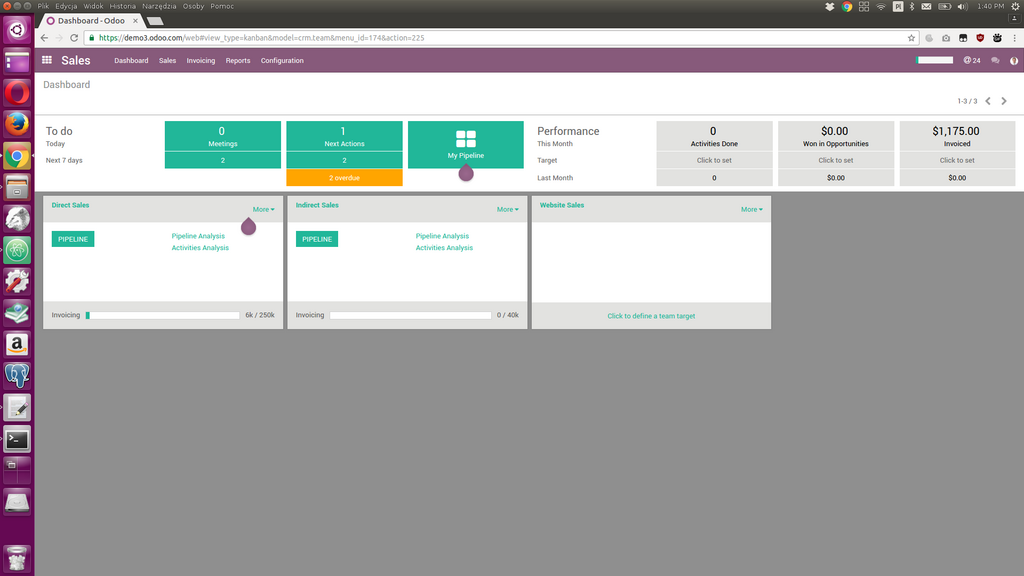Open the conversations chat bubble icon
Viewport: 1024px width, 576px height.
[x=995, y=60]
